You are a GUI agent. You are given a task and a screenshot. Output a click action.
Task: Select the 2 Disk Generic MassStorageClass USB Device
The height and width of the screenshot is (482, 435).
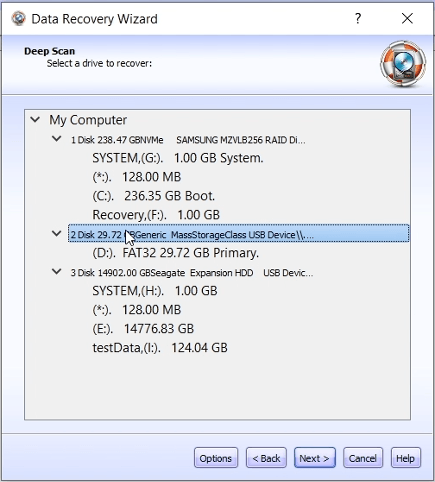coord(239,233)
